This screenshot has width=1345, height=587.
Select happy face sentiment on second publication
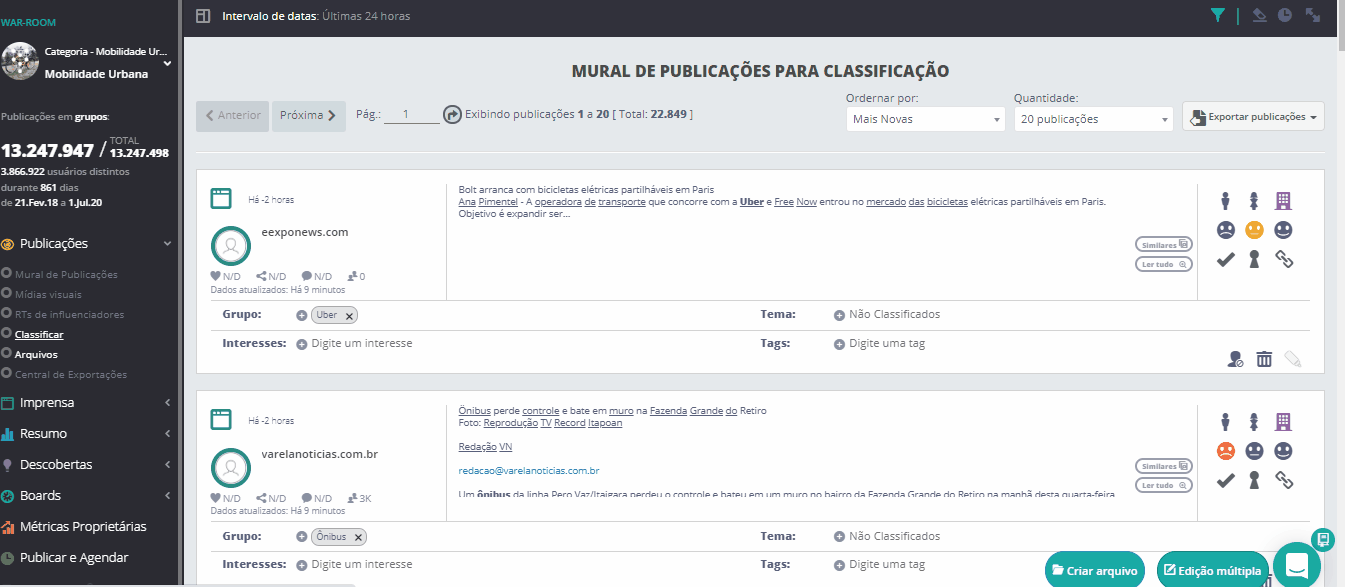coord(1284,451)
